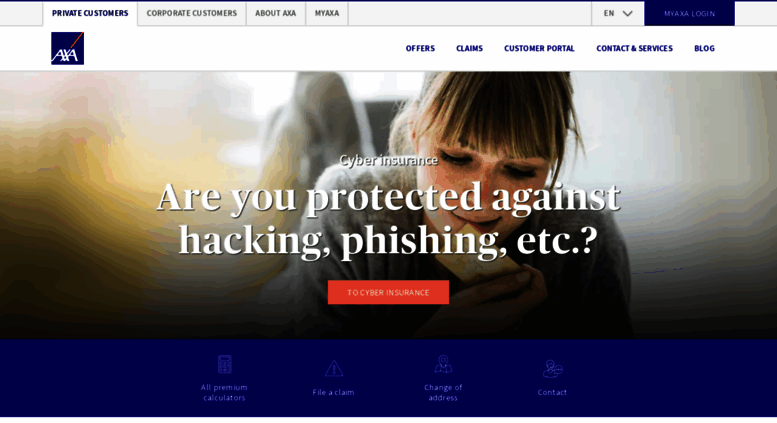777x423 pixels.
Task: Open the Change of address map icon
Action: [x=443, y=364]
